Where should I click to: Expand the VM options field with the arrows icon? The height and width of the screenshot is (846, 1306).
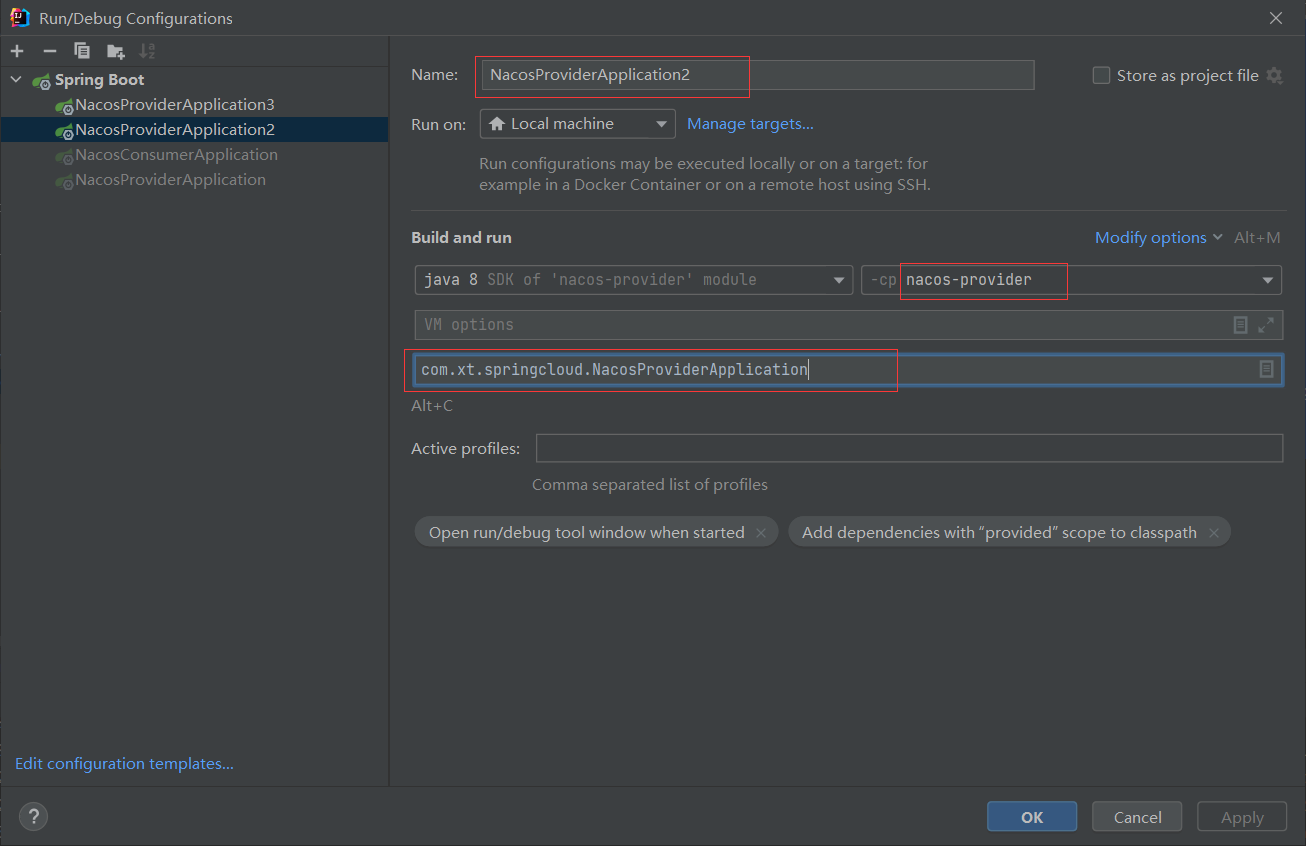pos(1266,325)
